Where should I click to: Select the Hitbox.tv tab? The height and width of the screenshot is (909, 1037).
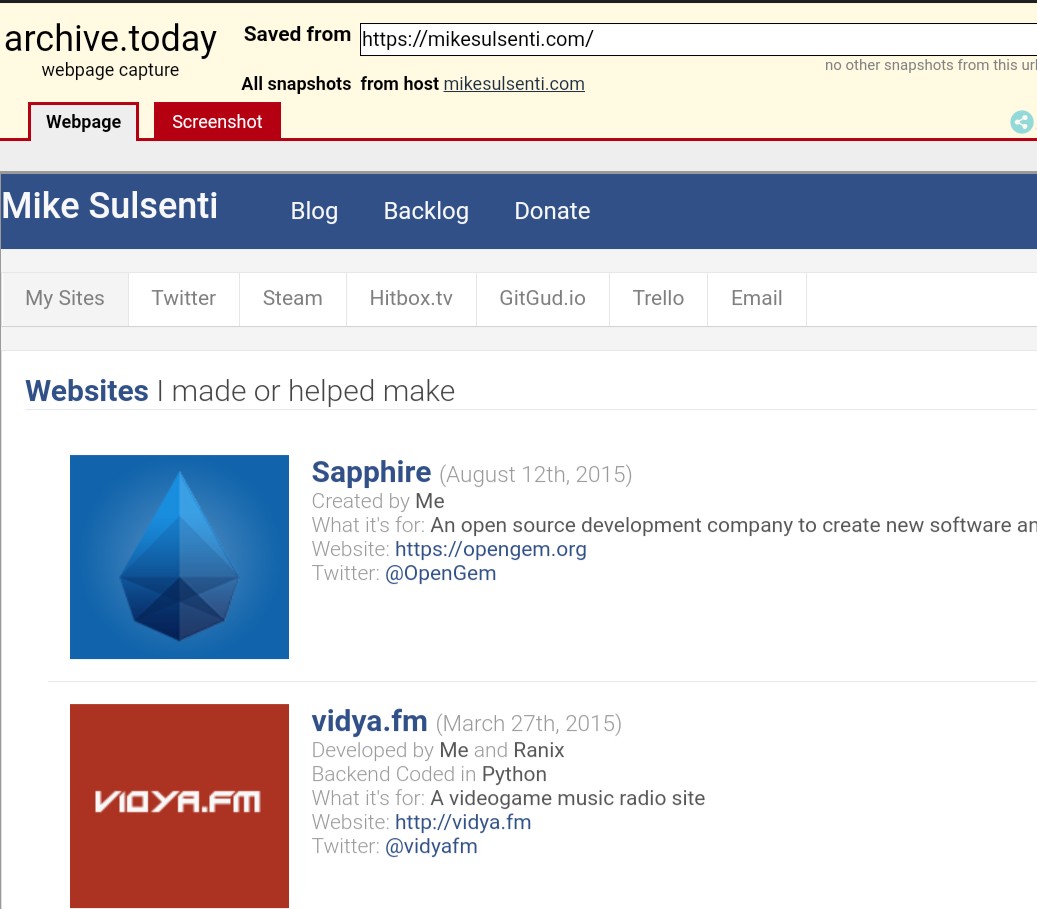(x=411, y=298)
